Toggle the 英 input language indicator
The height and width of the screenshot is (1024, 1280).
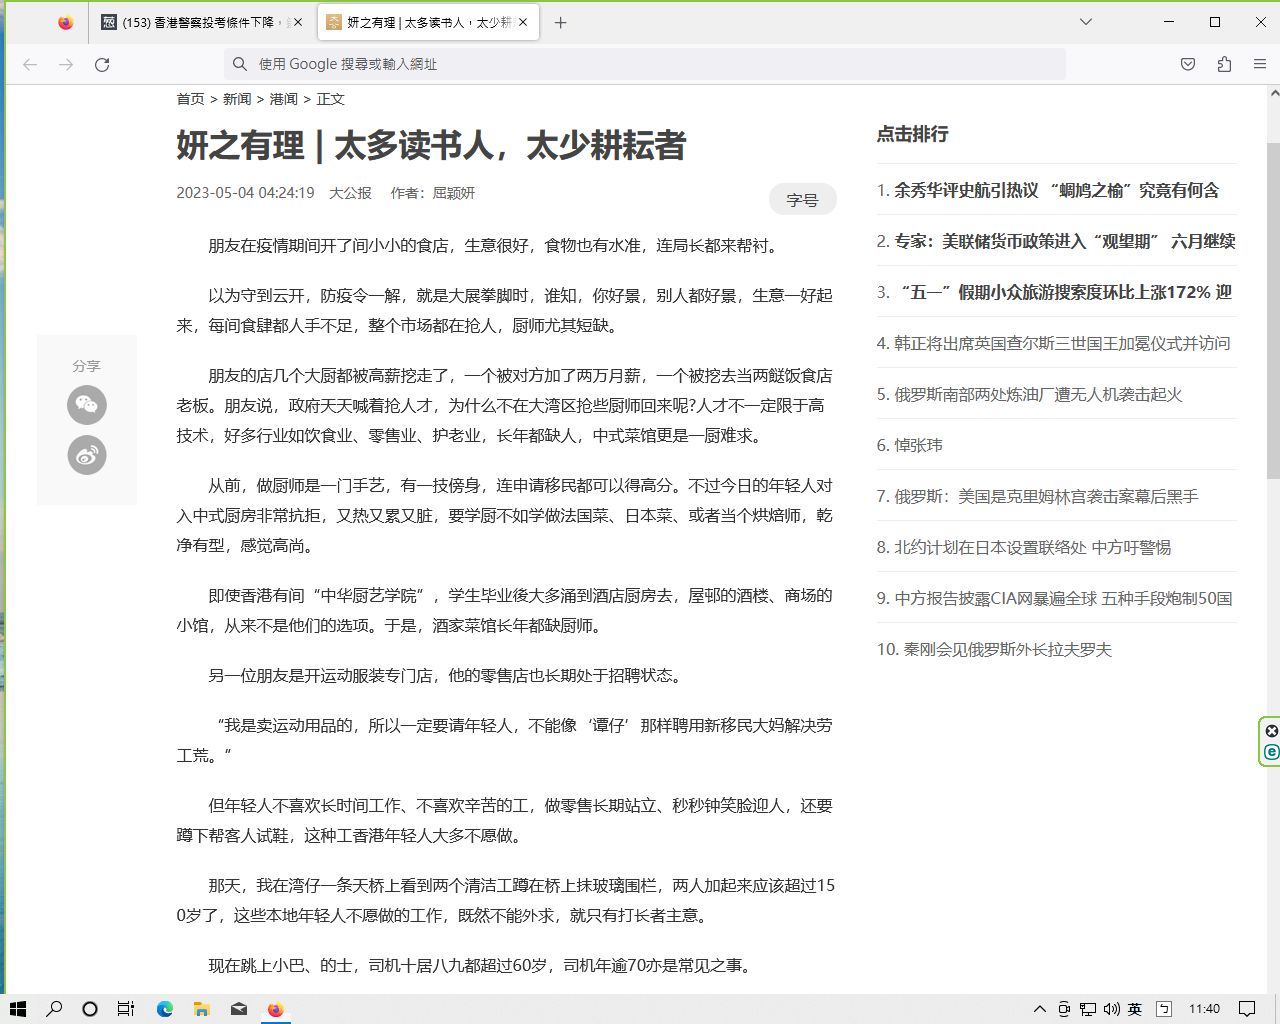[1135, 1009]
